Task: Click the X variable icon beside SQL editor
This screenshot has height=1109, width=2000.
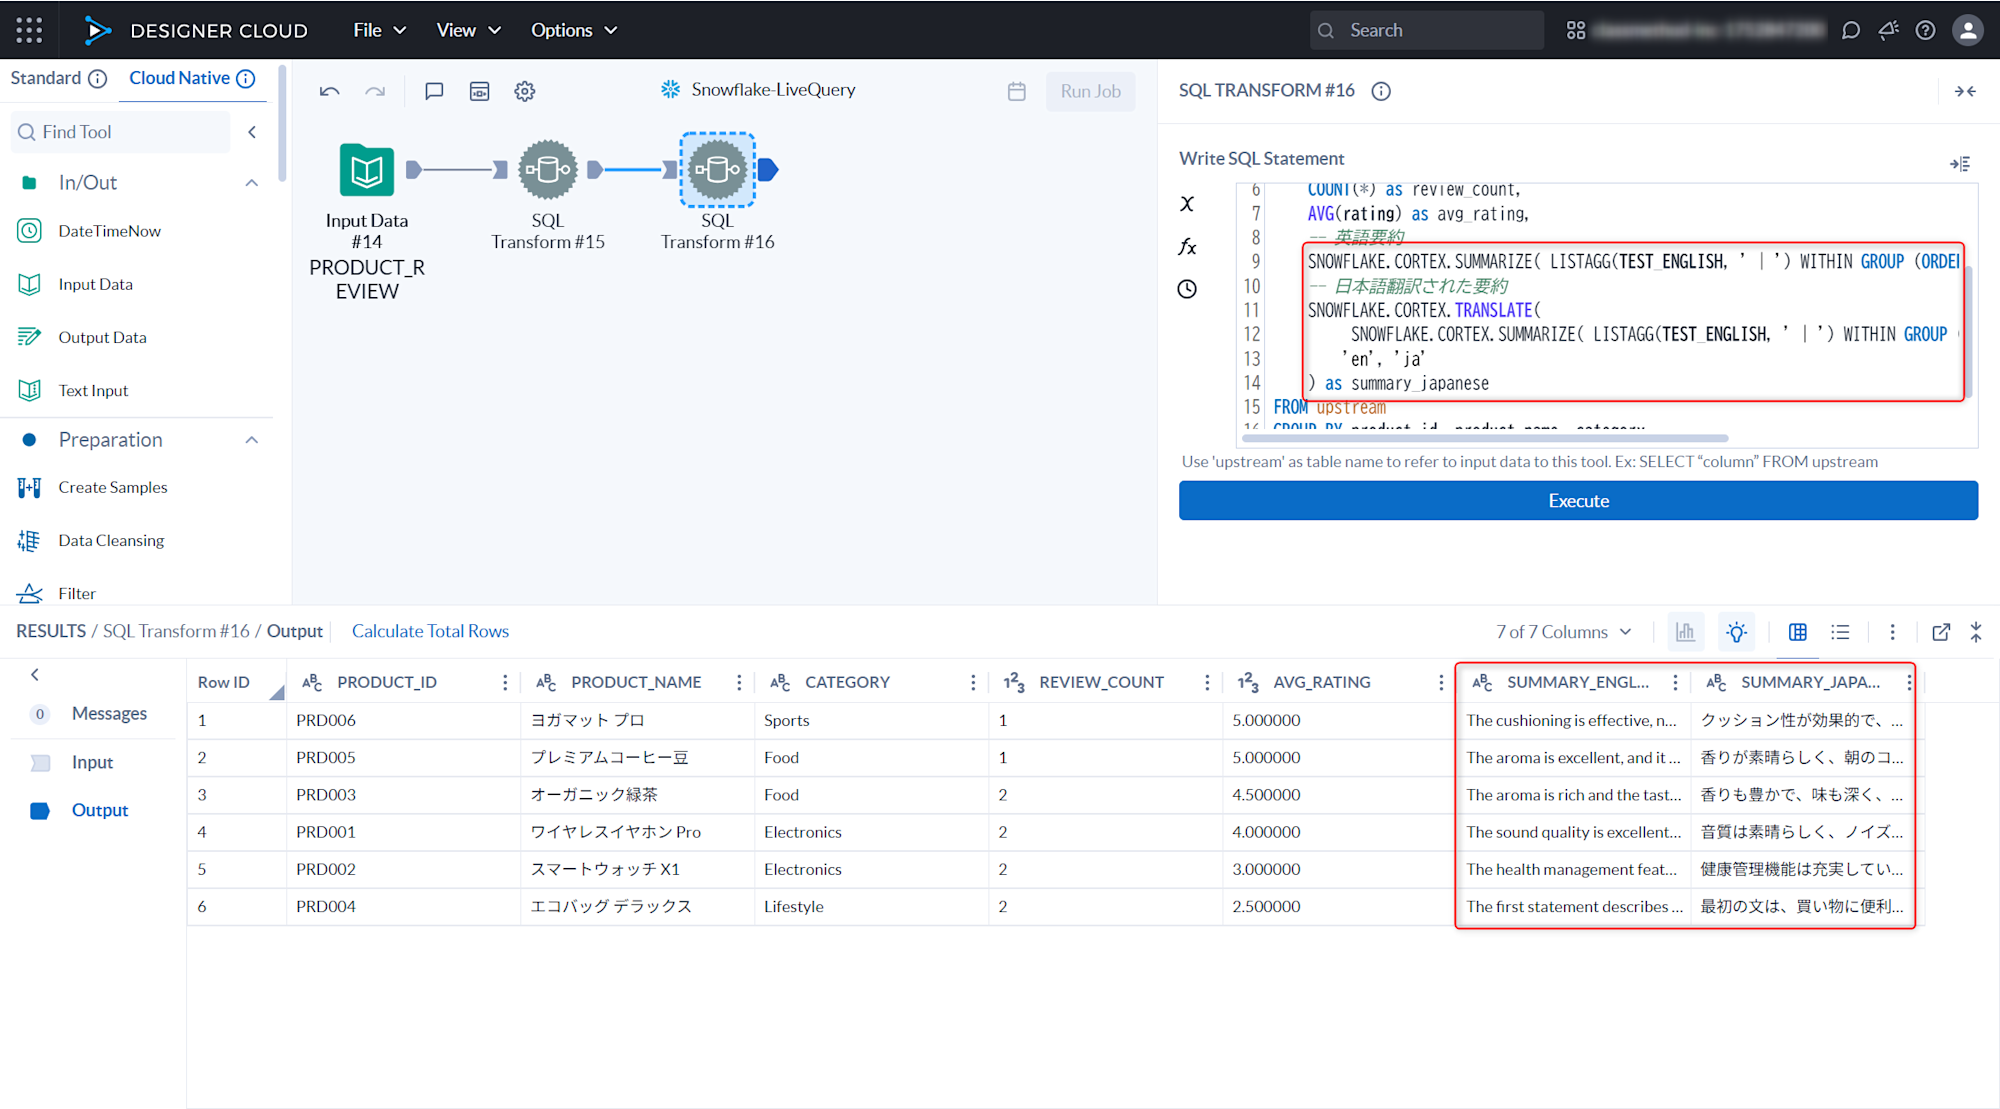Action: (1187, 204)
